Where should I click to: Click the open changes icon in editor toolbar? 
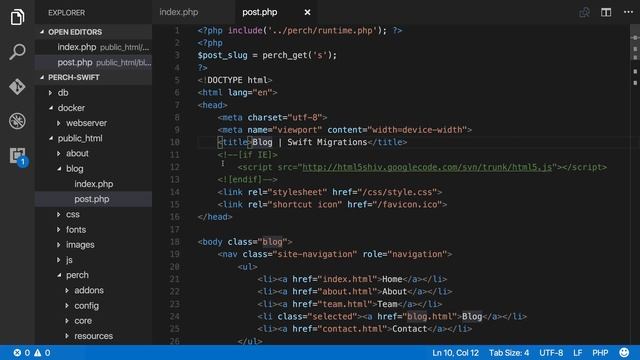coord(584,12)
